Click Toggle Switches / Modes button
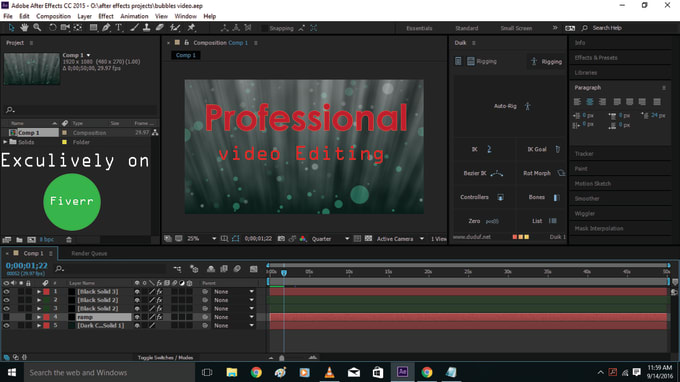Screen dimensions: 680x382 (165, 358)
